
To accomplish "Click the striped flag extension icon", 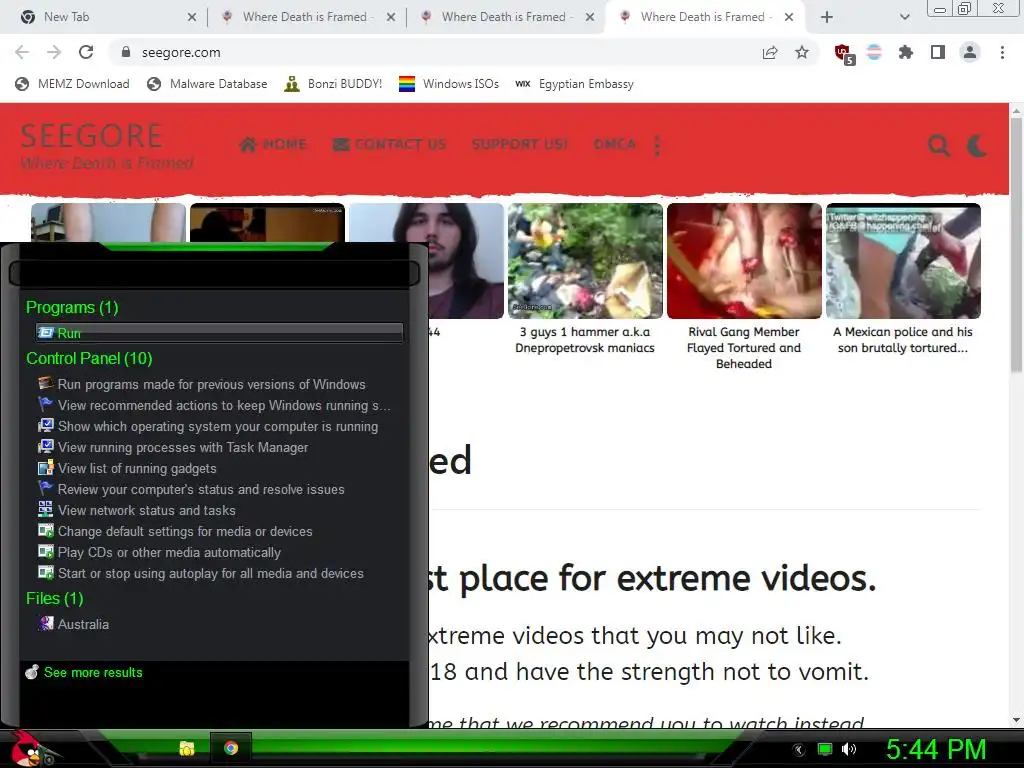I will (x=874, y=52).
